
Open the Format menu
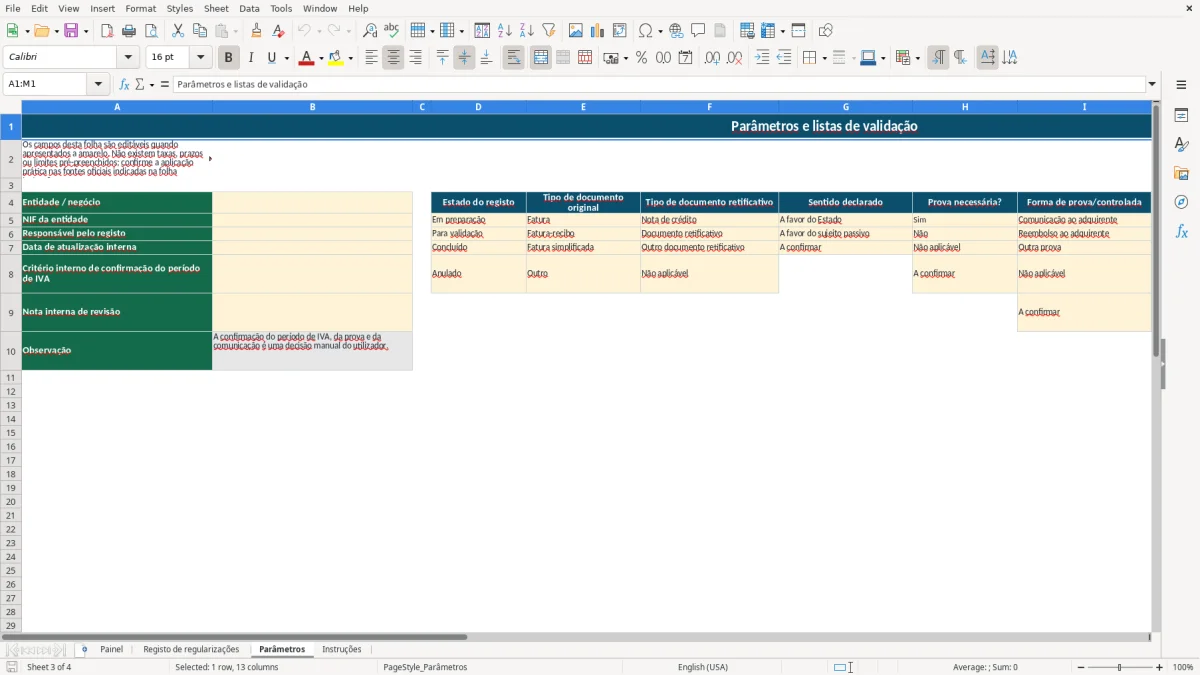141,8
